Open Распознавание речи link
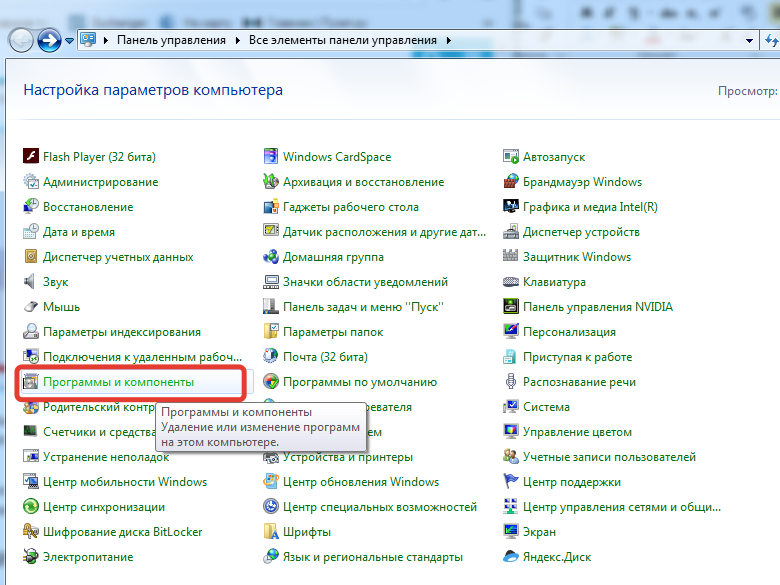This screenshot has height=585, width=780. tap(579, 382)
